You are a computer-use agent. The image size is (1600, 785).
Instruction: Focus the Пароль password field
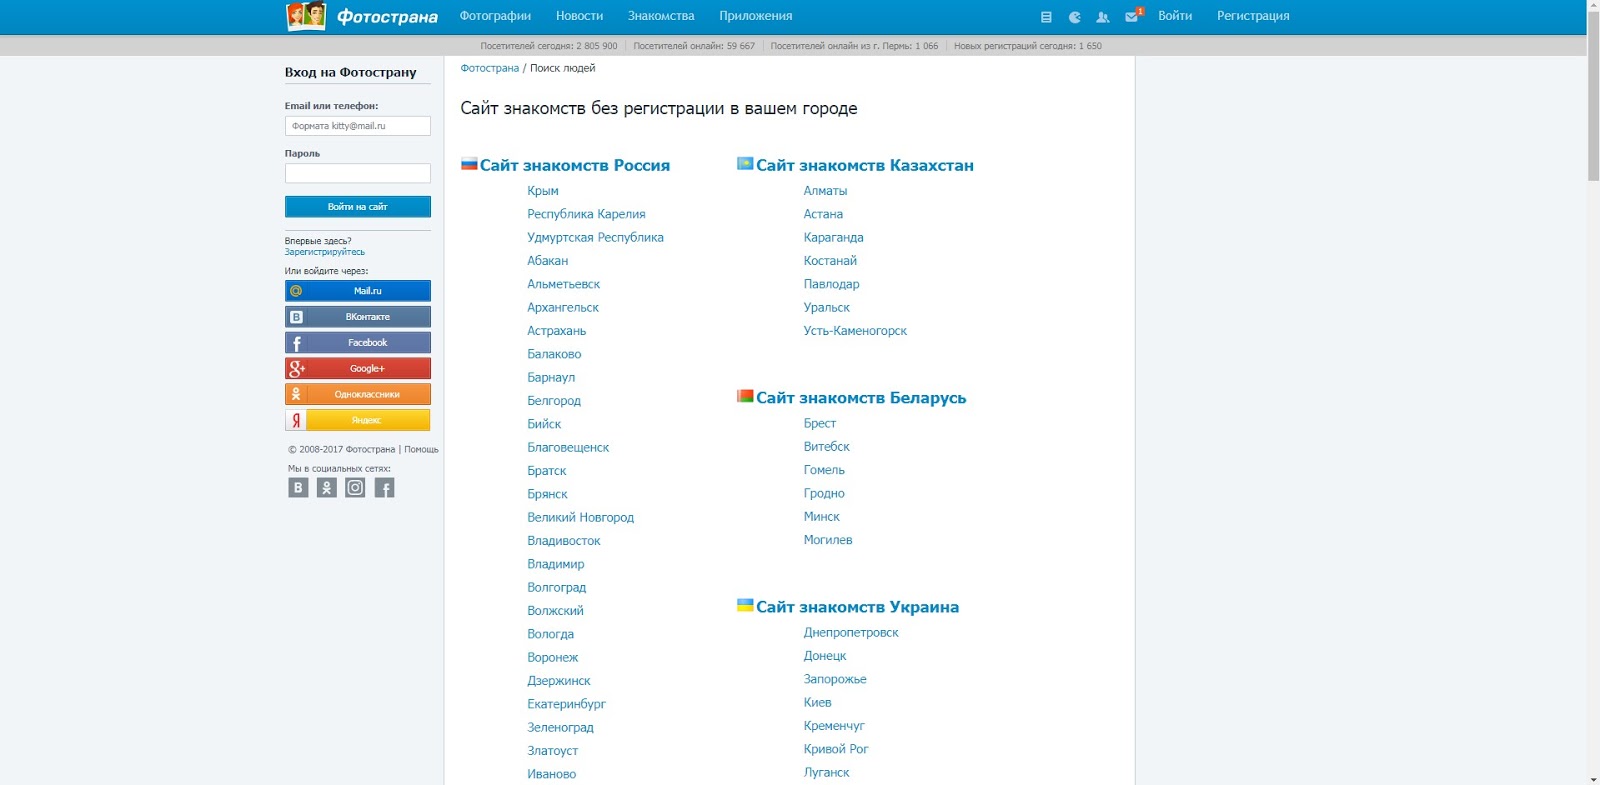357,173
